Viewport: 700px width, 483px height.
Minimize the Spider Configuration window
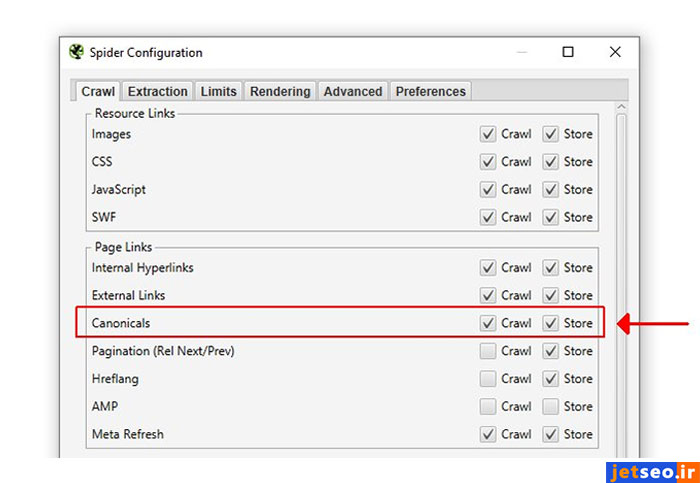click(522, 52)
